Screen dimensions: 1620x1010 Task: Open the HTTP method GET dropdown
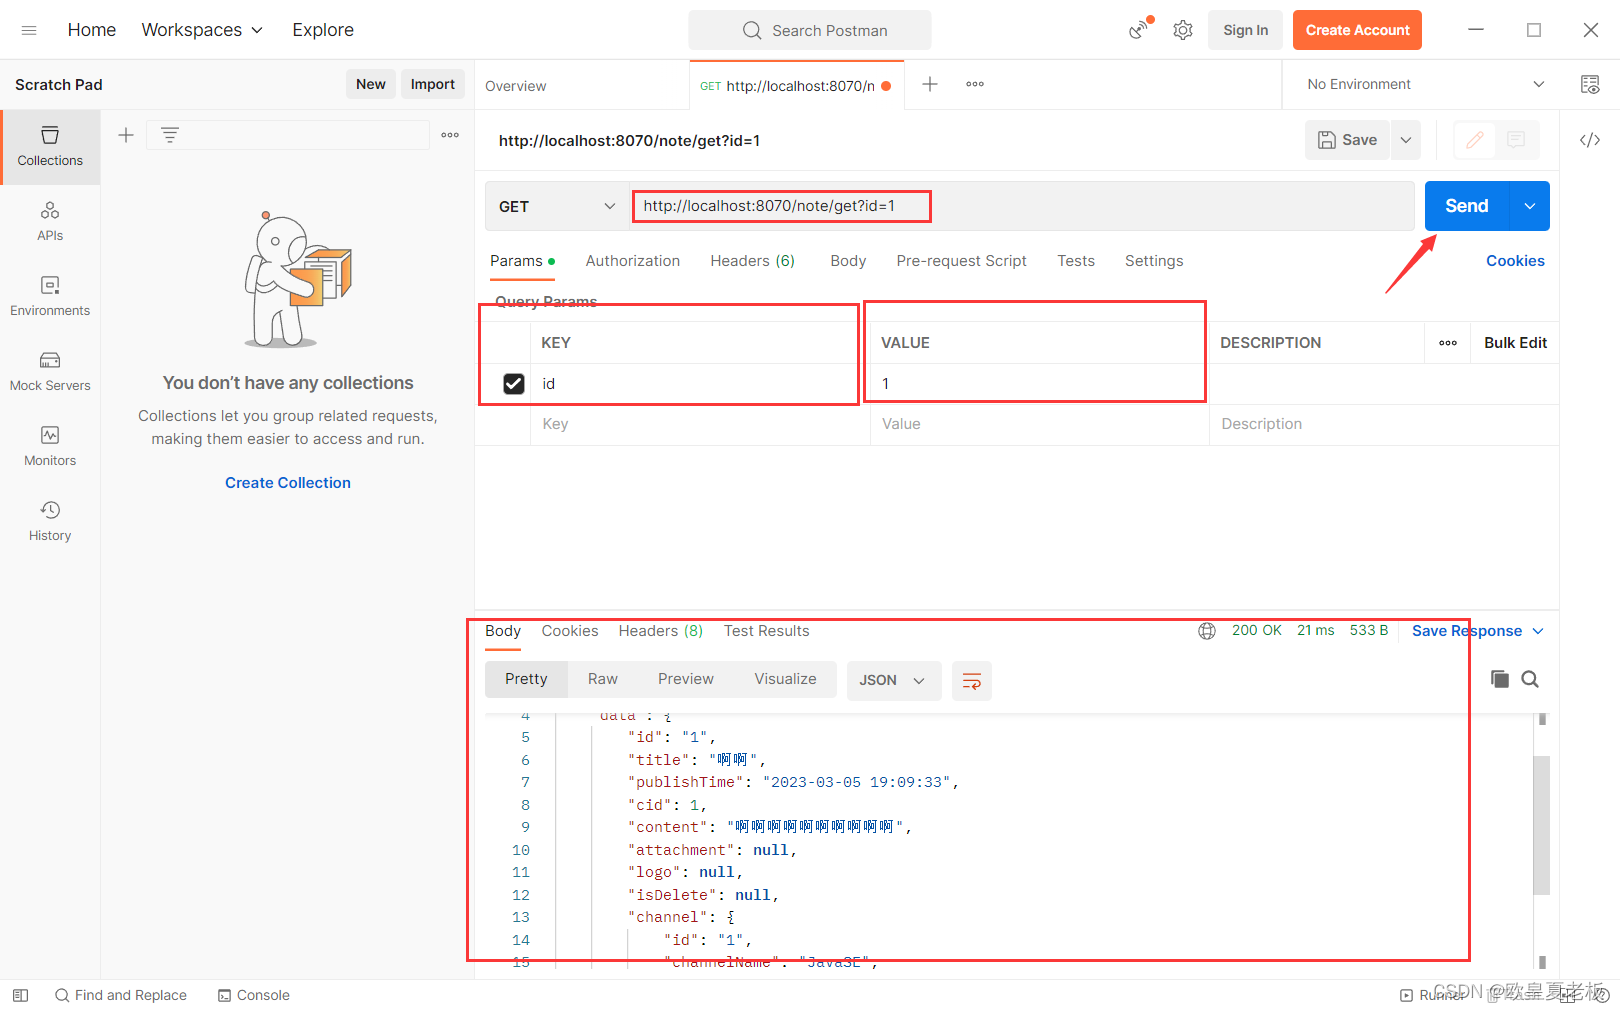pyautogui.click(x=557, y=206)
